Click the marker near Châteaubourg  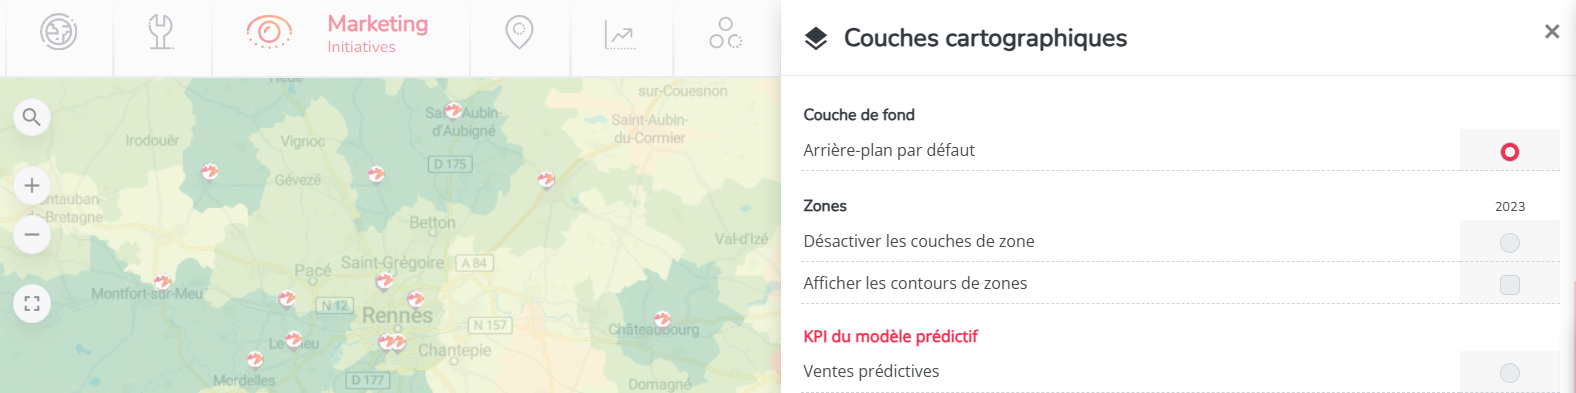(x=662, y=320)
